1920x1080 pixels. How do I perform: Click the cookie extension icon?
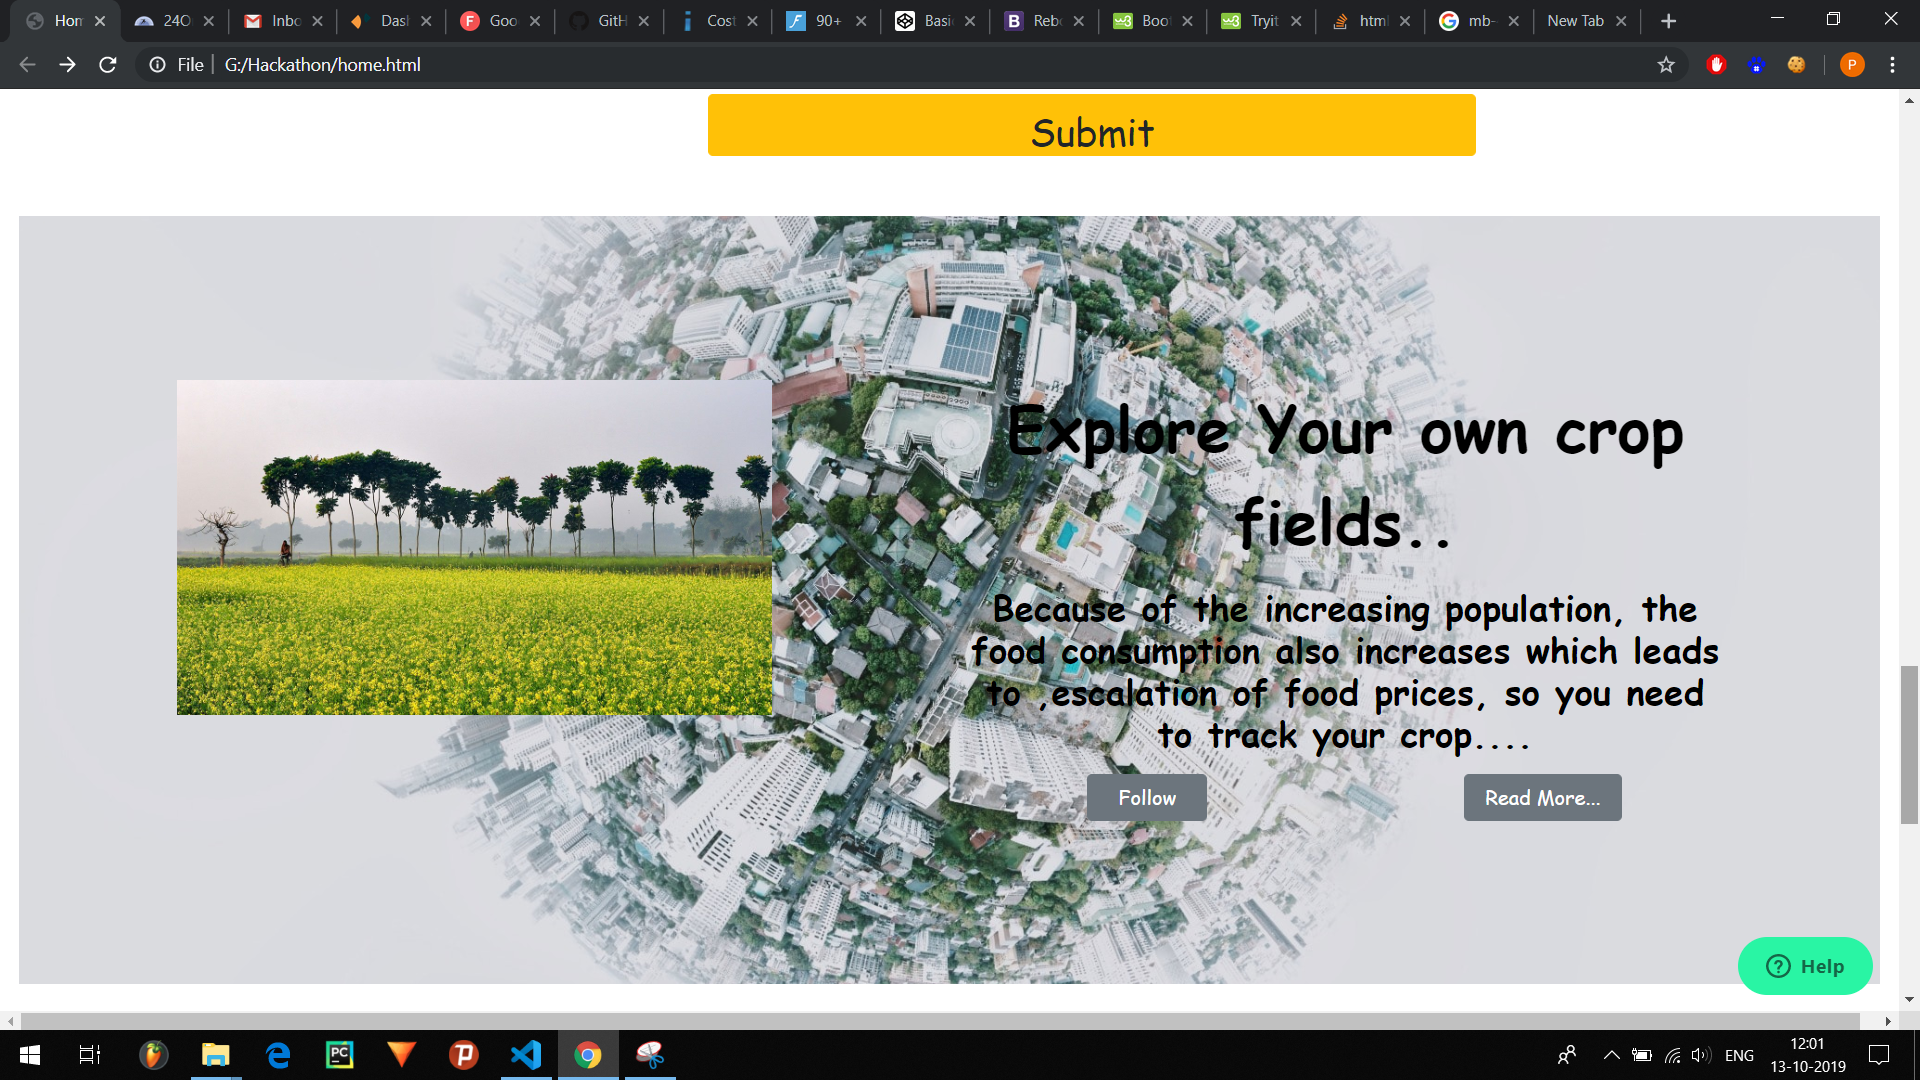coord(1797,65)
